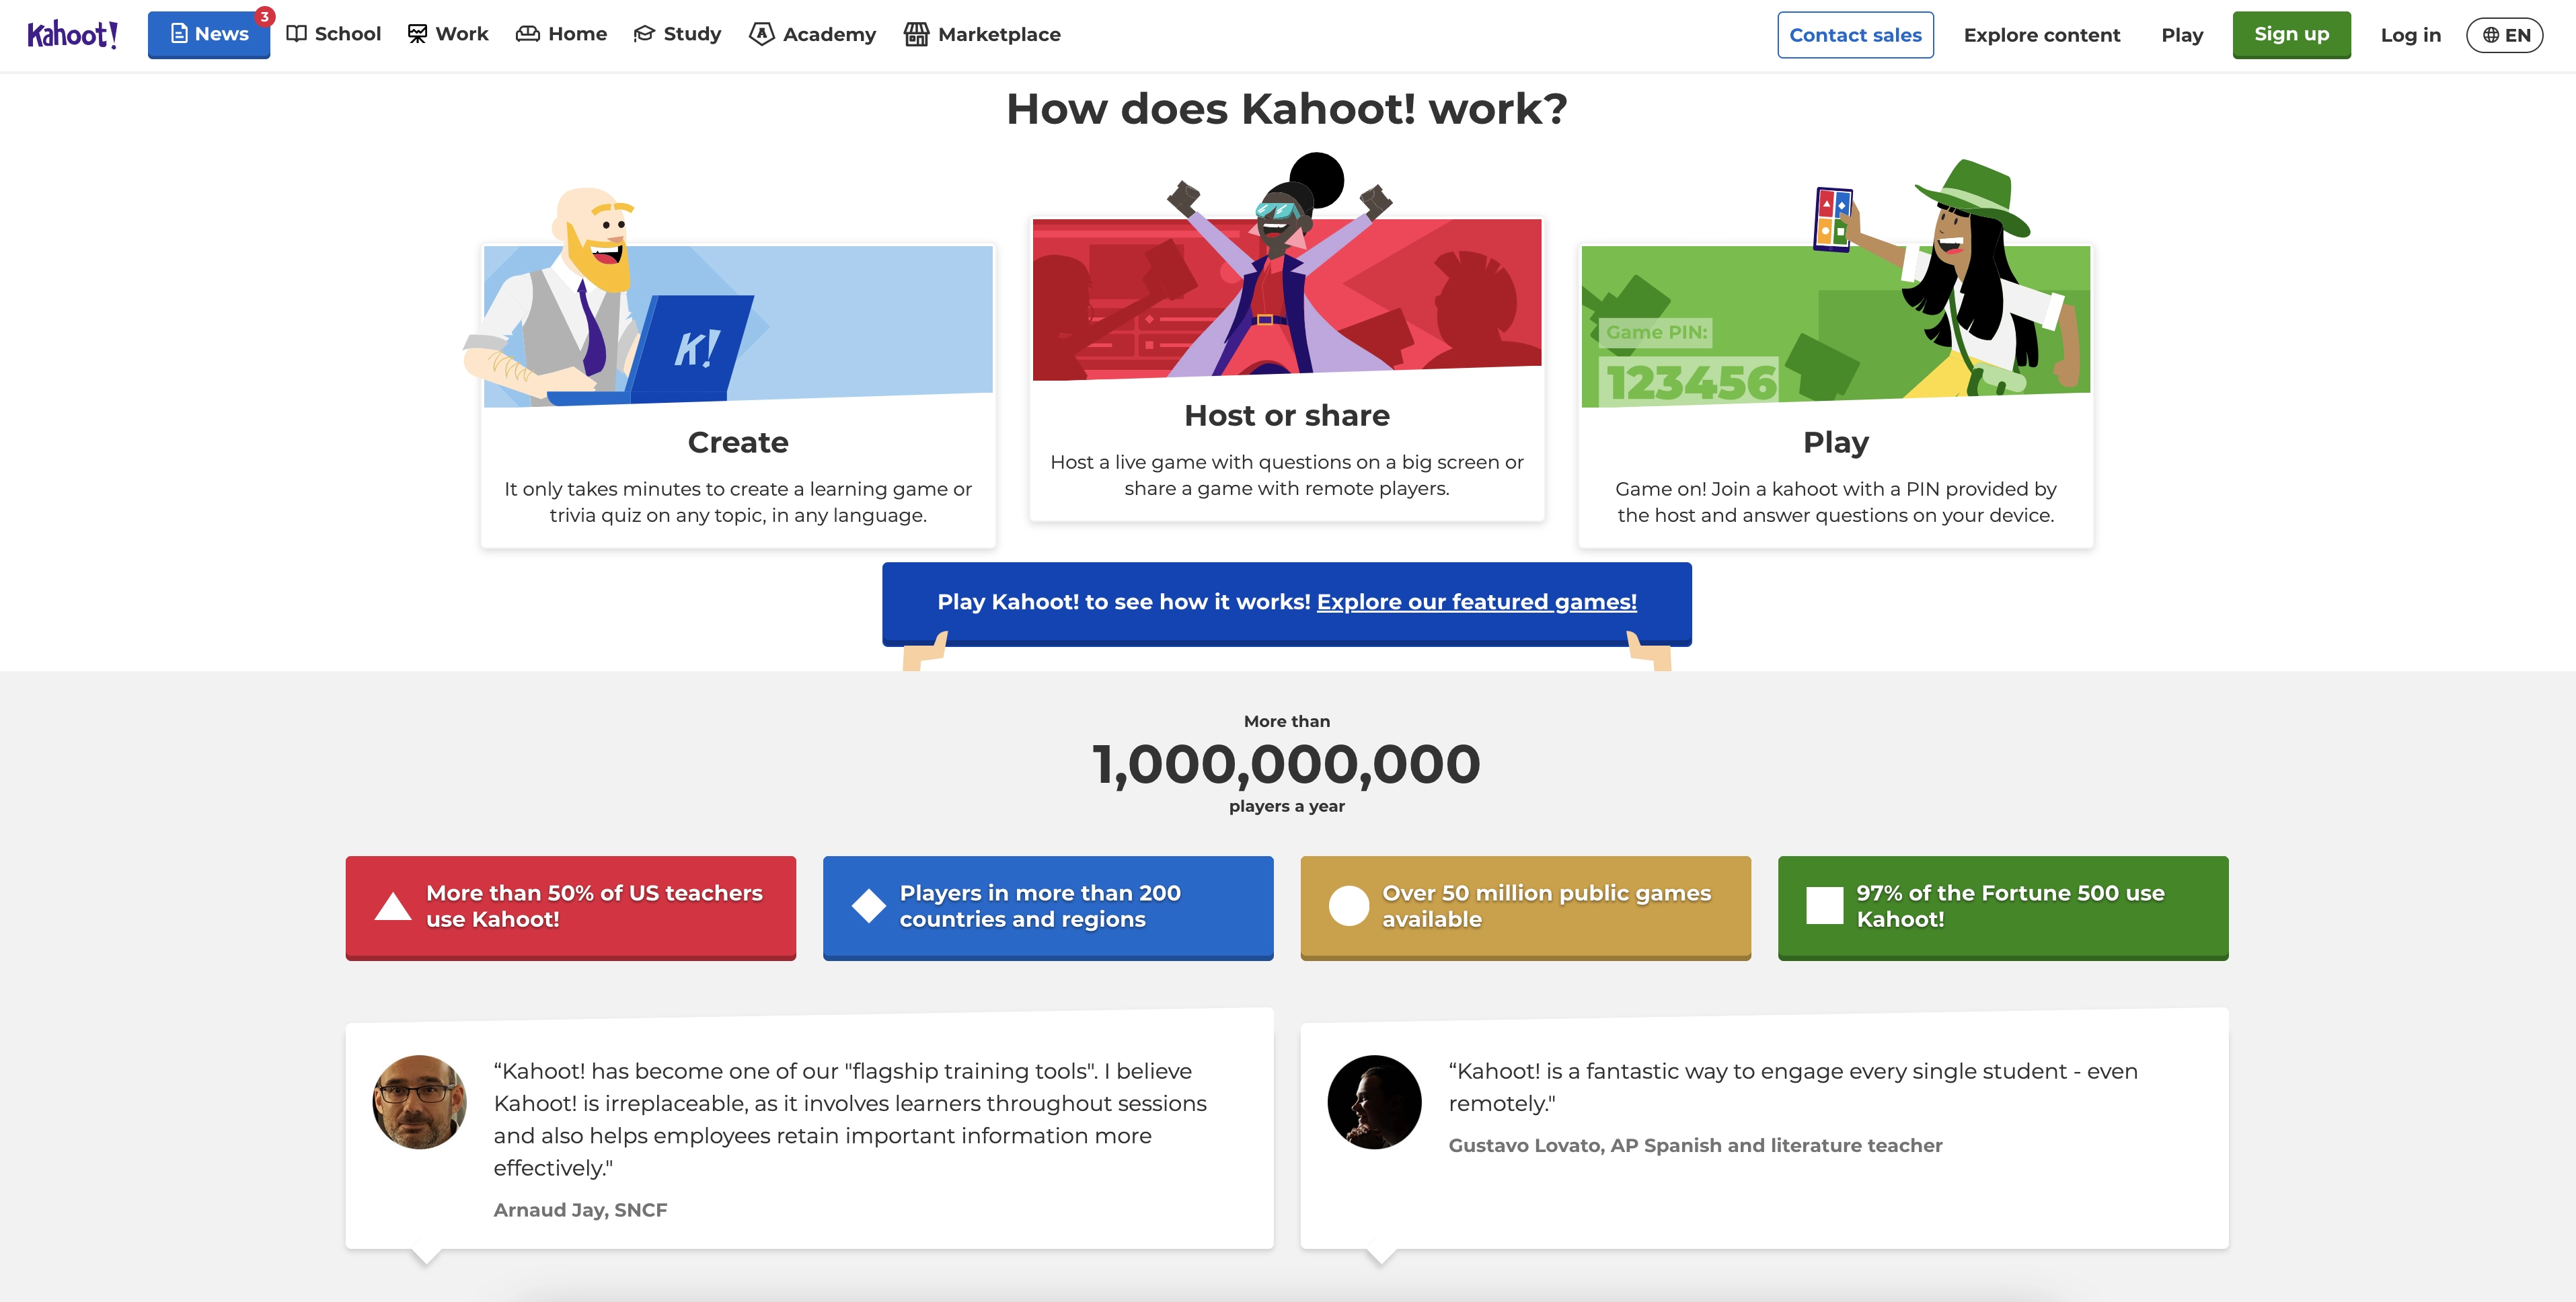Screen dimensions: 2576x1302
Task: Open the Study menu item
Action: click(x=677, y=34)
